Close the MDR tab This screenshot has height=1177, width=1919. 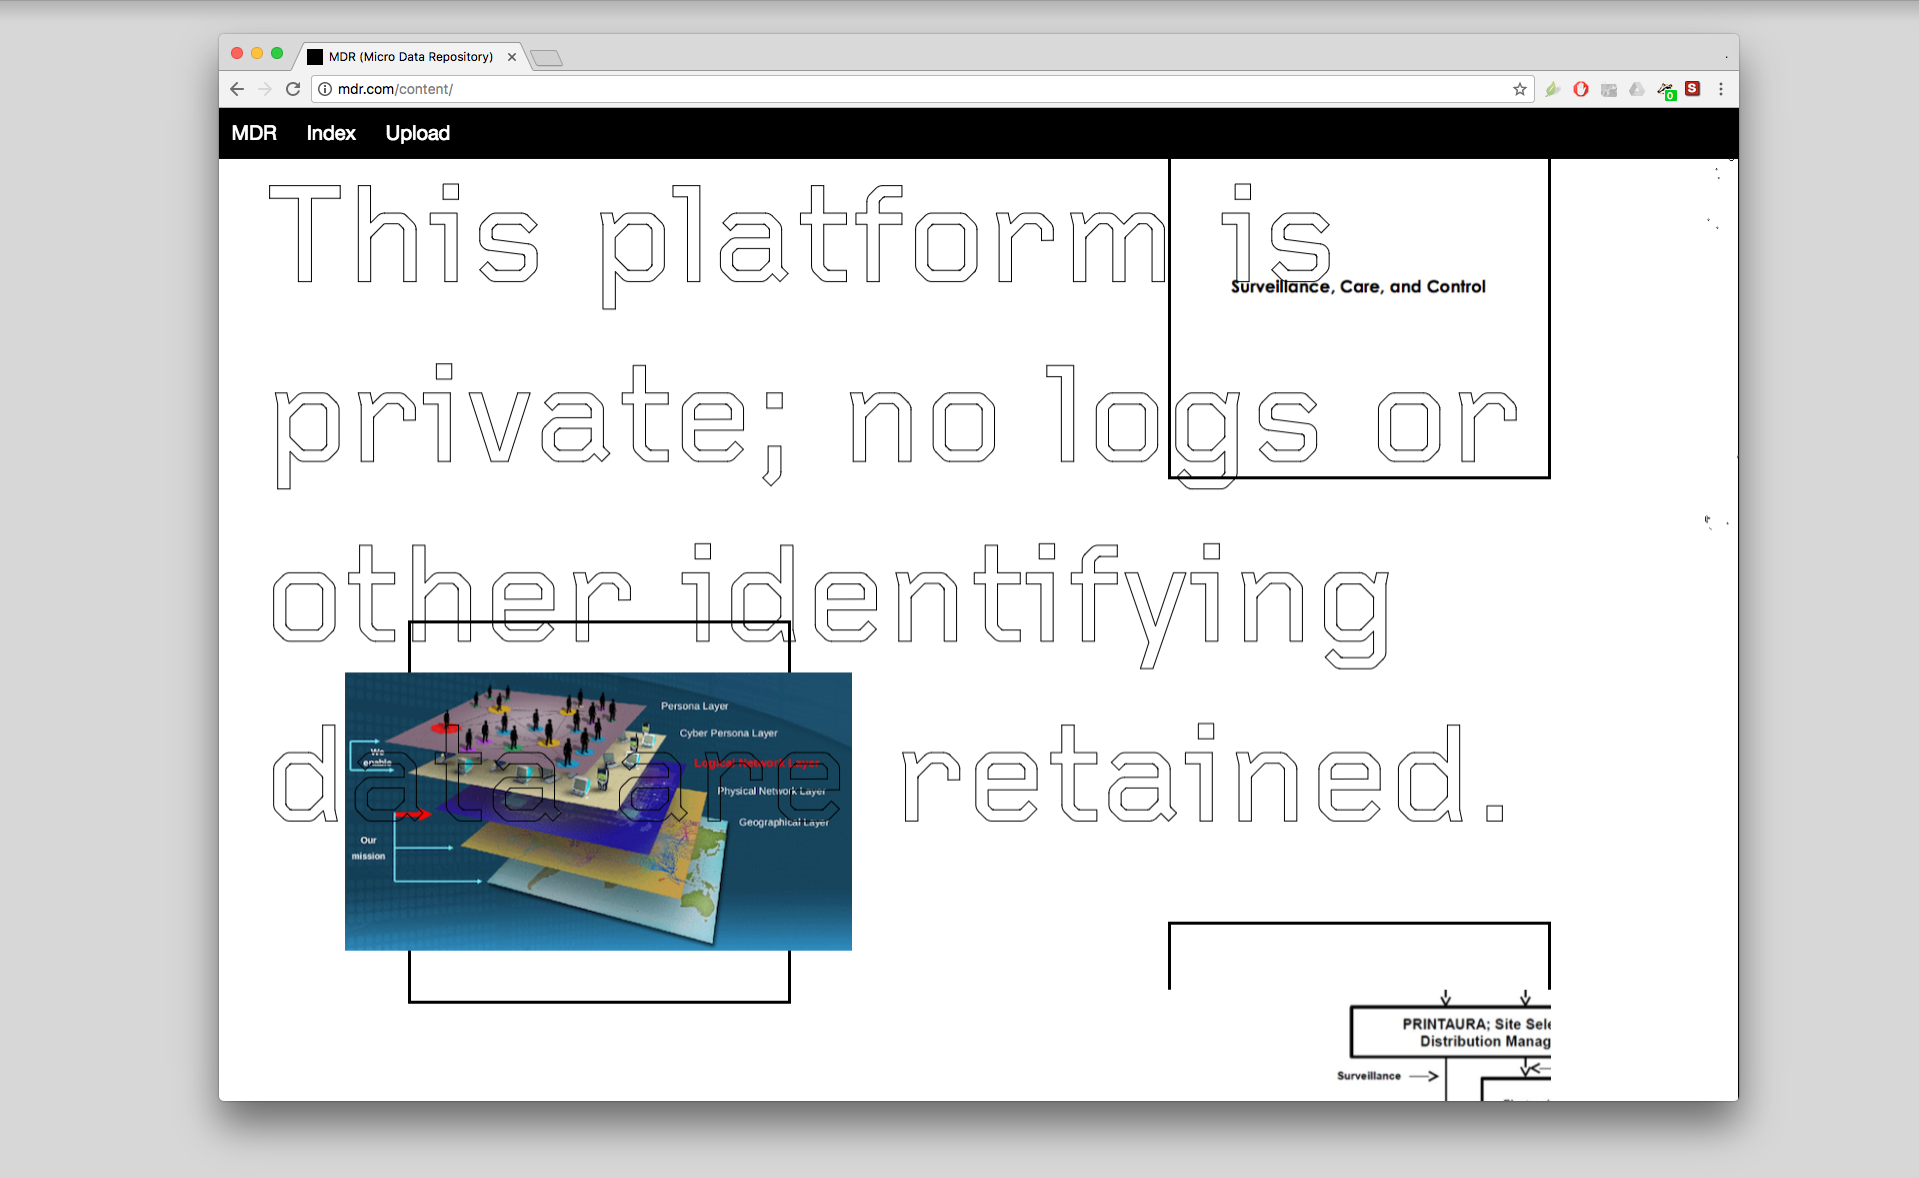coord(512,57)
